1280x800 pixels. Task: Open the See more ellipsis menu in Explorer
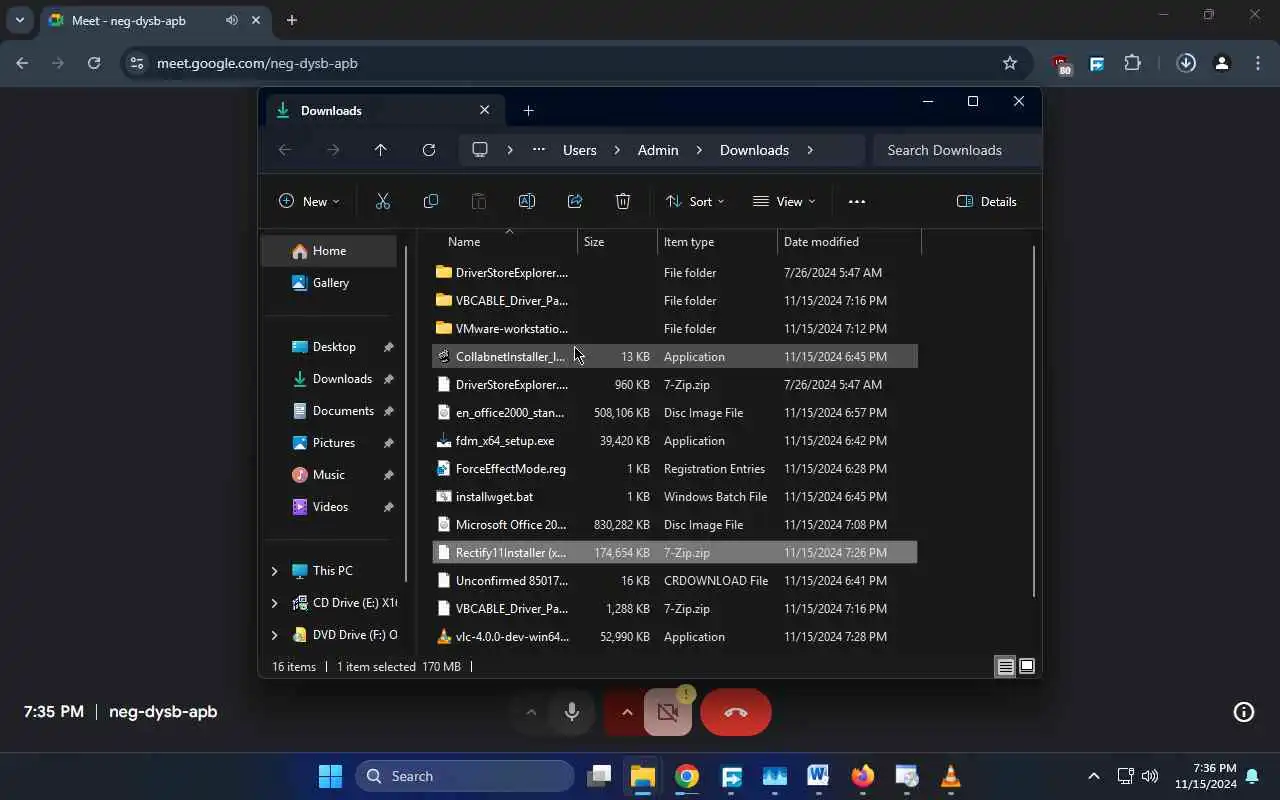coord(857,201)
